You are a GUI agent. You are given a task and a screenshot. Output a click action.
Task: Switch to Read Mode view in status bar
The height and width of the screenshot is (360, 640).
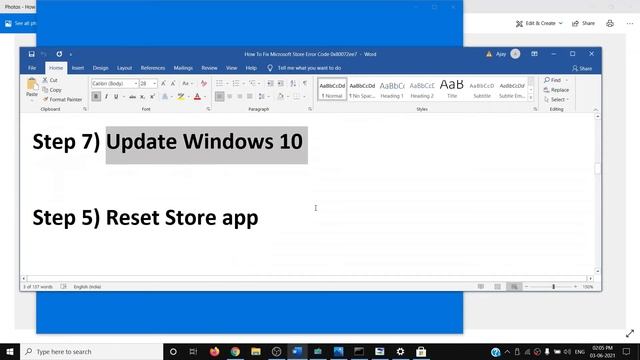[x=481, y=287]
